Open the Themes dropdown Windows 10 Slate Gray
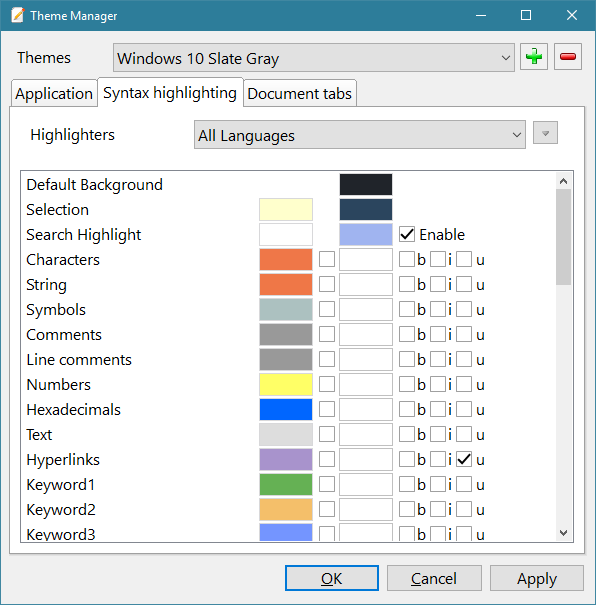This screenshot has height=605, width=596. (314, 57)
